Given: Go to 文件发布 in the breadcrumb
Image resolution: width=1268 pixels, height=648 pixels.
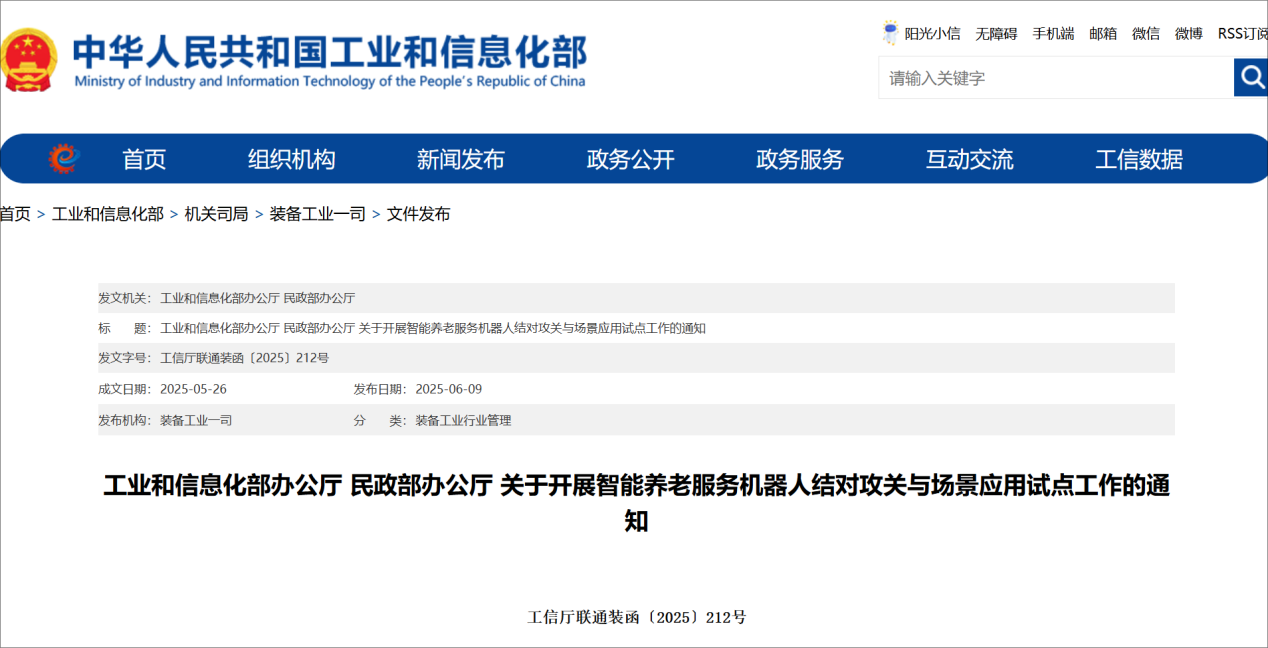Looking at the screenshot, I should (418, 214).
